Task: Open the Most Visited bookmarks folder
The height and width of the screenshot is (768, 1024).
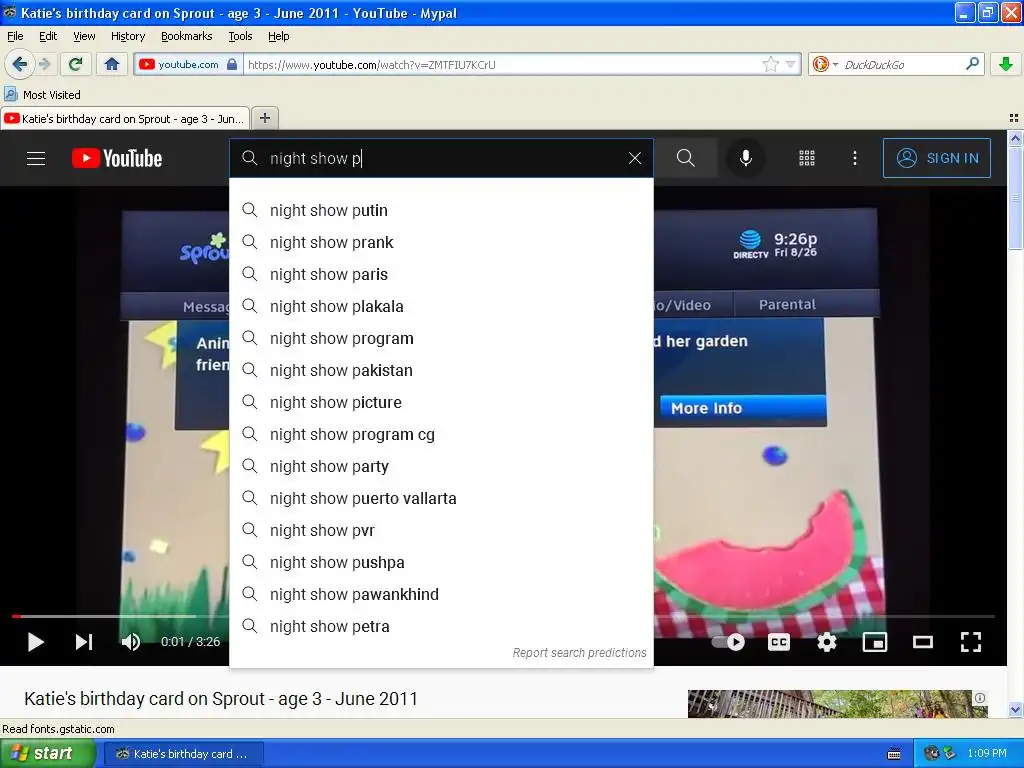Action: [x=42, y=95]
